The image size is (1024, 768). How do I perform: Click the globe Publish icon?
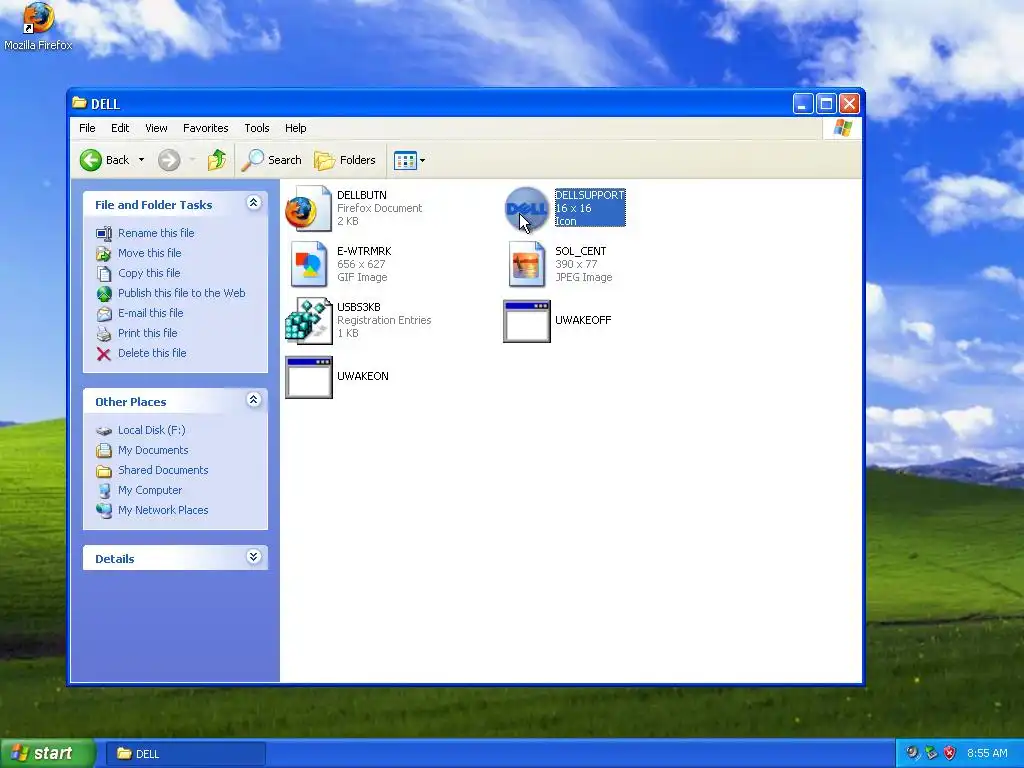click(x=104, y=294)
